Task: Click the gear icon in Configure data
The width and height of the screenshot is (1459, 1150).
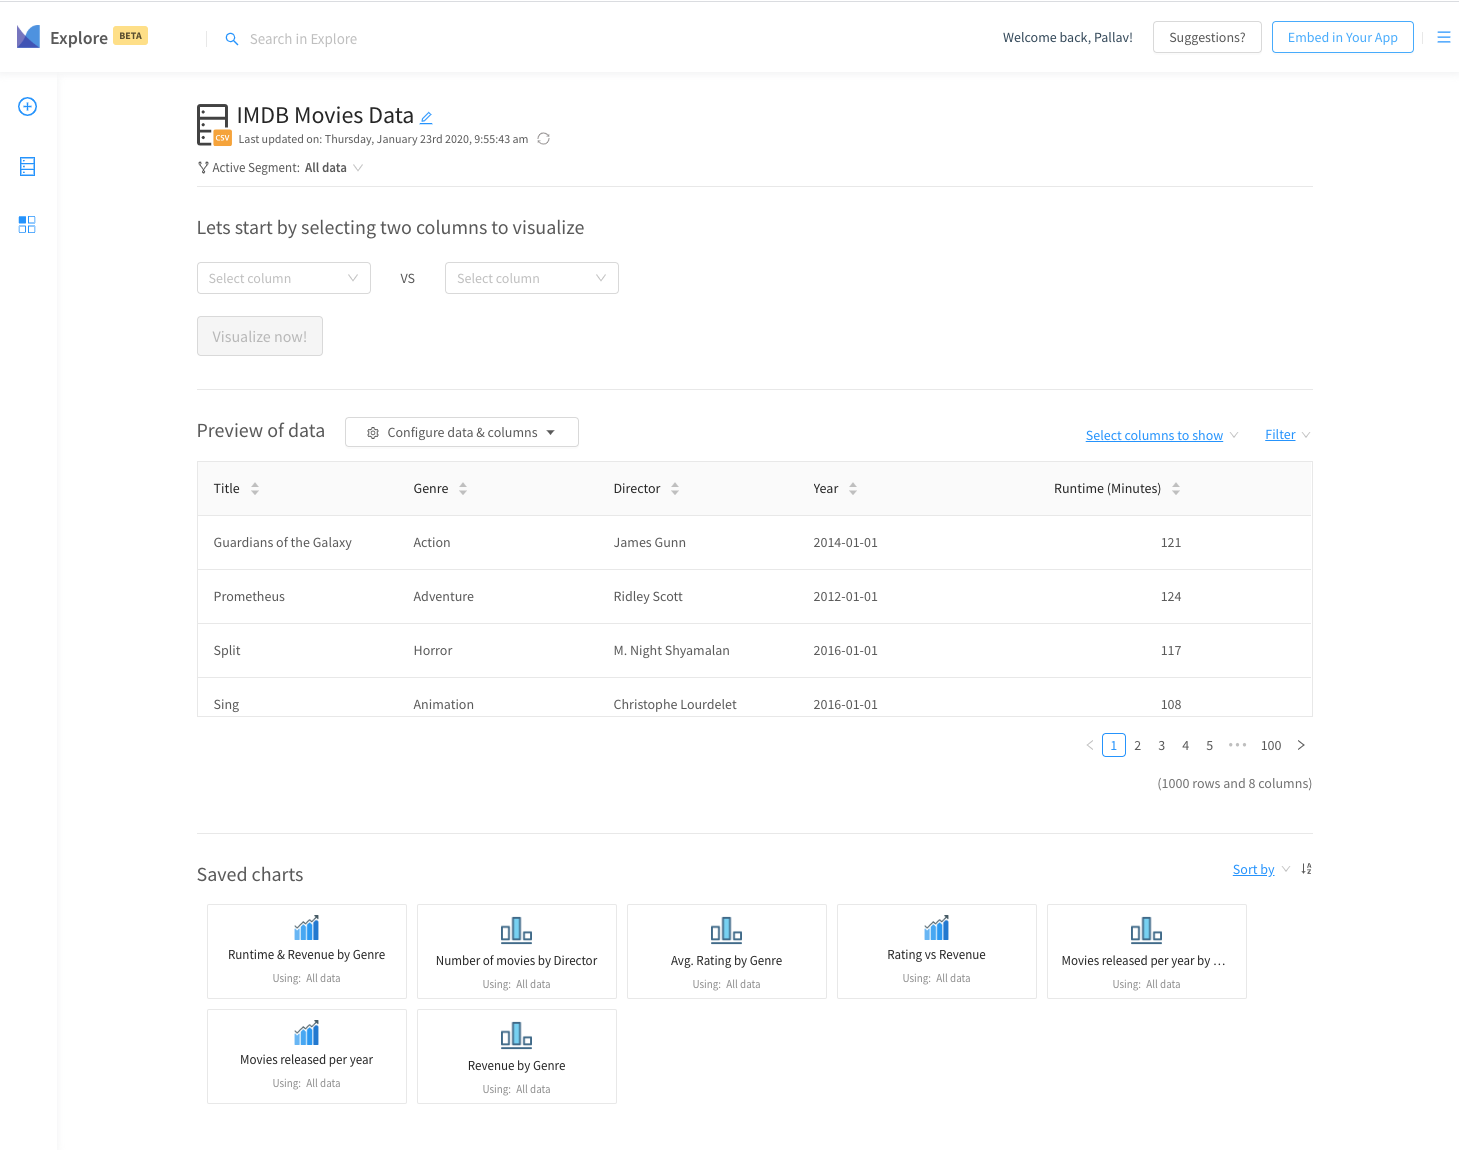Action: coord(373,433)
